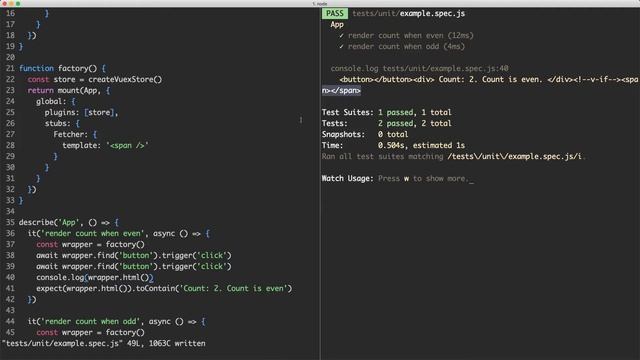Click 'Test Suites: 1 passed, 1 total'

point(387,112)
